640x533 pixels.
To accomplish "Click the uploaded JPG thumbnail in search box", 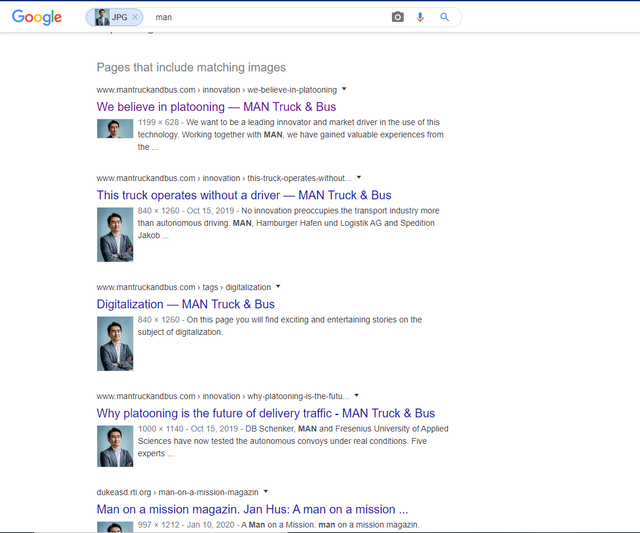I will [x=102, y=17].
